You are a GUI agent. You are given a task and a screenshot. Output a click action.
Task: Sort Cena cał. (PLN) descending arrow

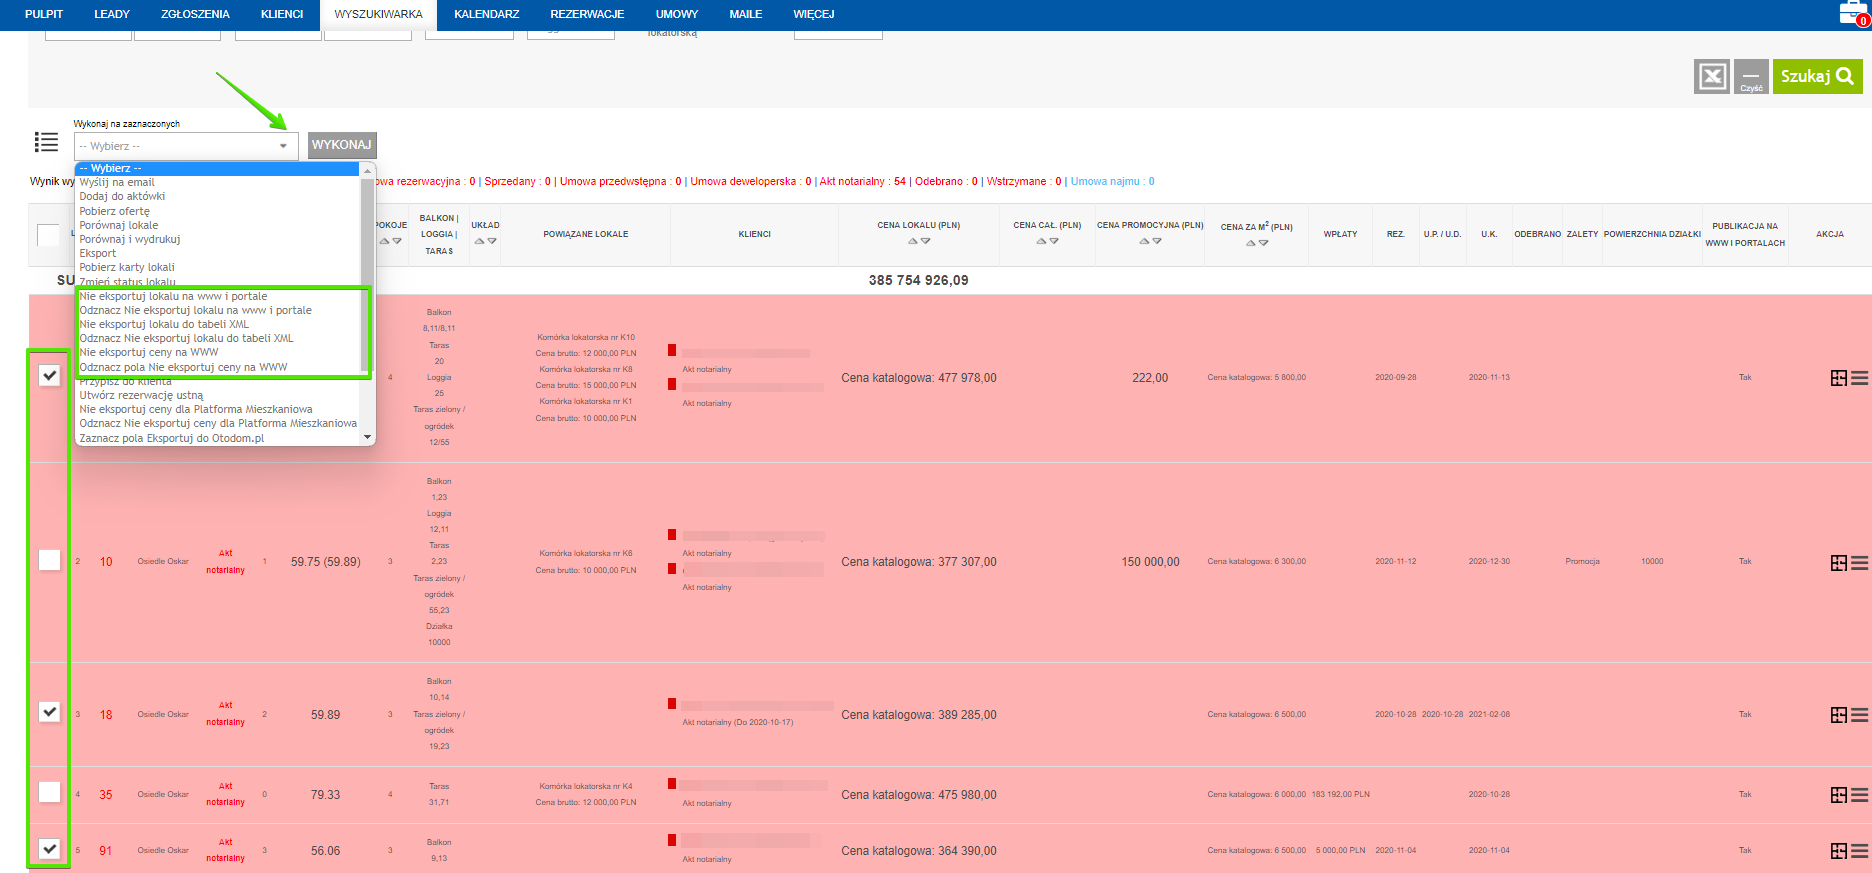point(1054,241)
